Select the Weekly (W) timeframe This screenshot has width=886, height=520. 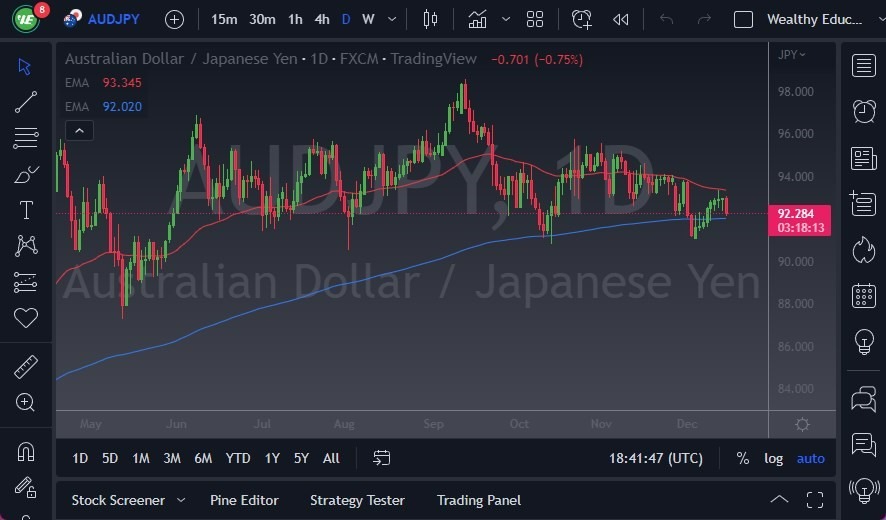pos(368,20)
